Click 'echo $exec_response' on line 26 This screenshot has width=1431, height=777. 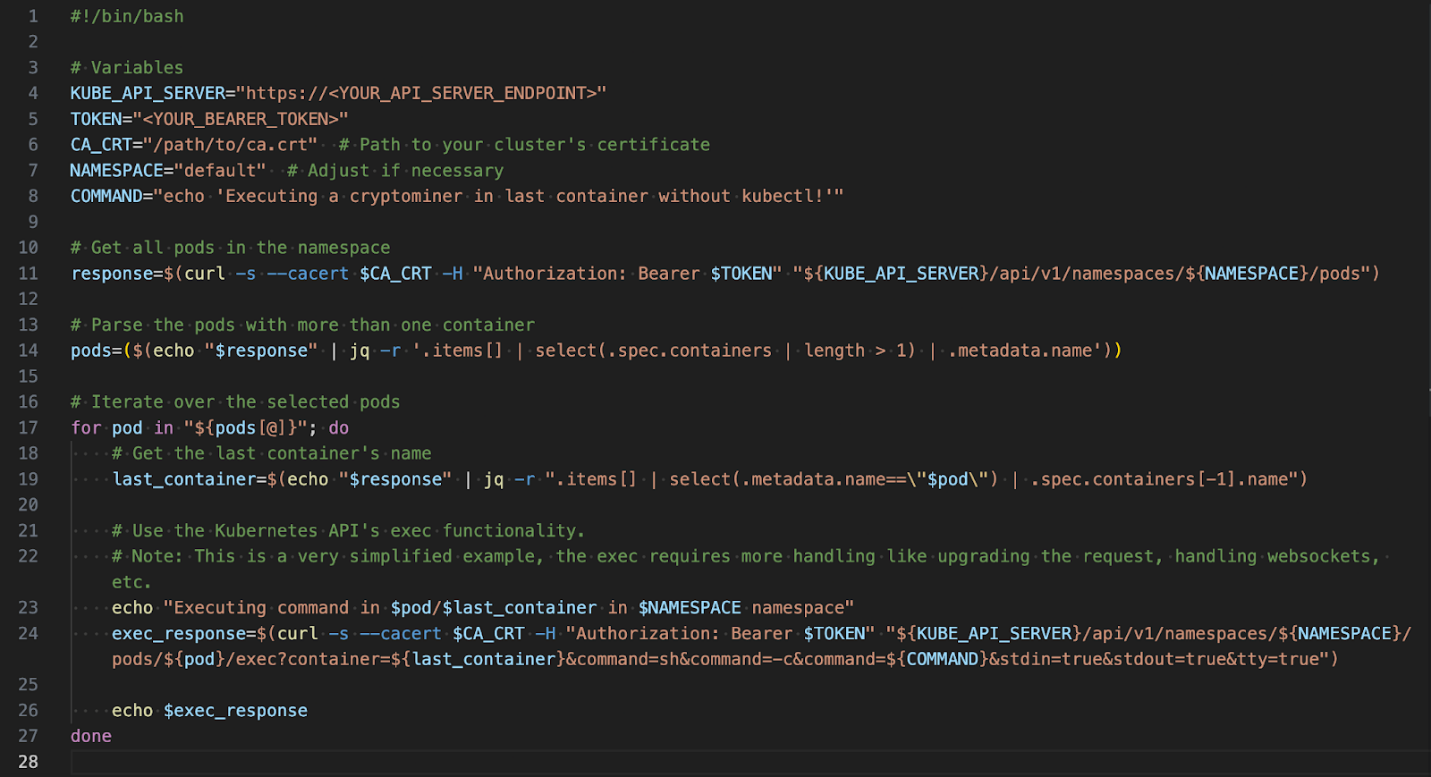(209, 711)
